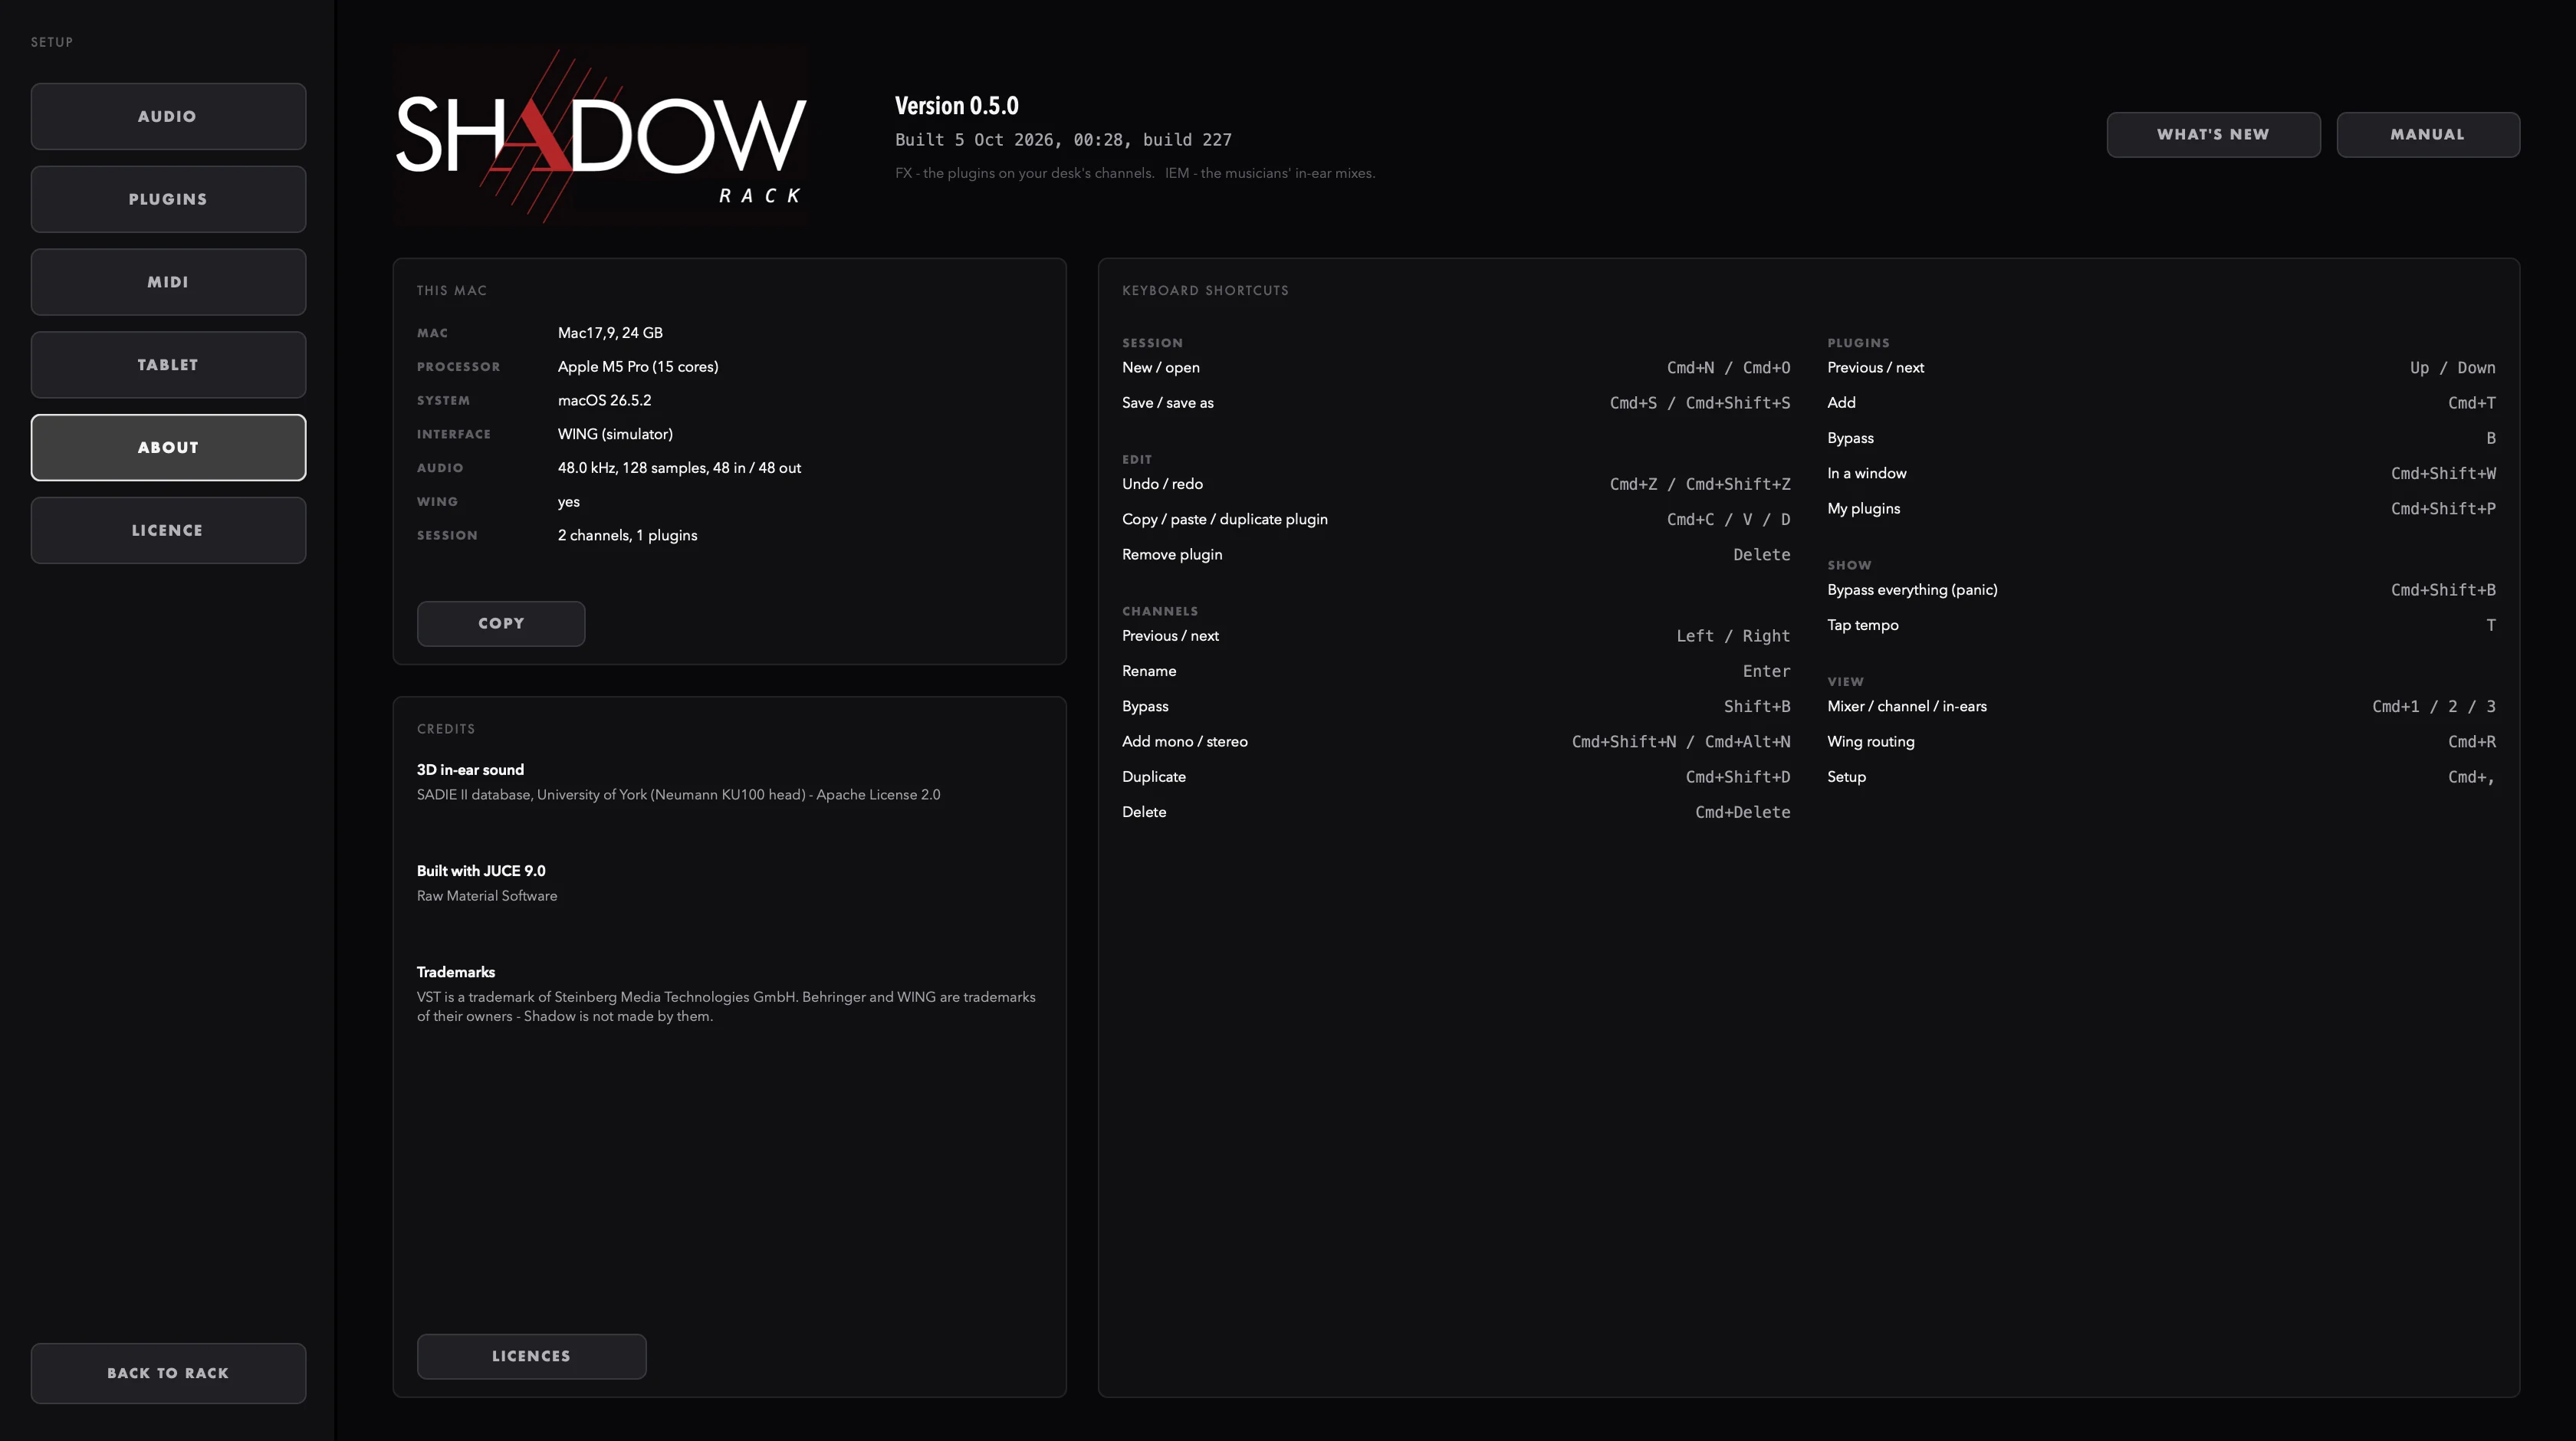Open the Audio setup page
This screenshot has height=1441, width=2576.
click(x=168, y=116)
